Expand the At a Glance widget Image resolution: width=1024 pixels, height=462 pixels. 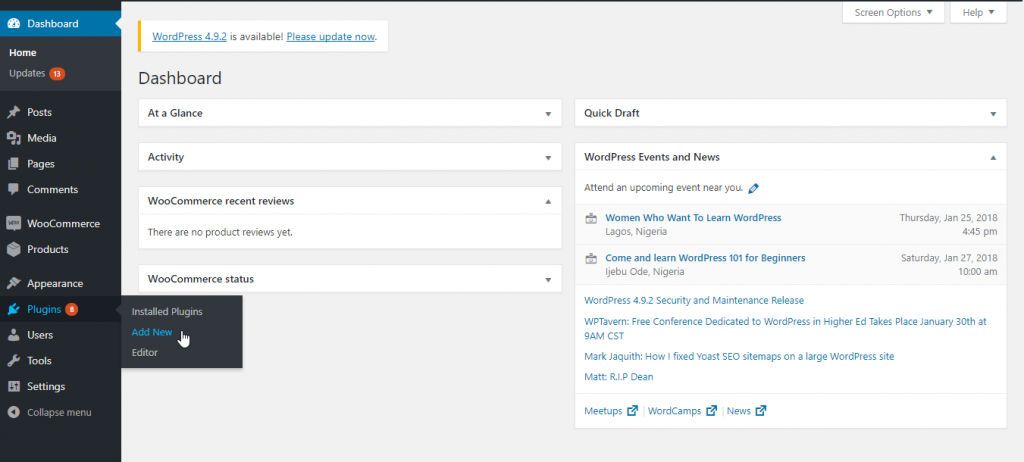548,114
